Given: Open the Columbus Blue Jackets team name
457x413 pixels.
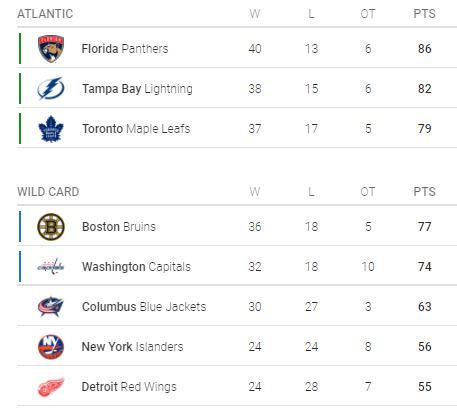Looking at the screenshot, I should pyautogui.click(x=144, y=307).
